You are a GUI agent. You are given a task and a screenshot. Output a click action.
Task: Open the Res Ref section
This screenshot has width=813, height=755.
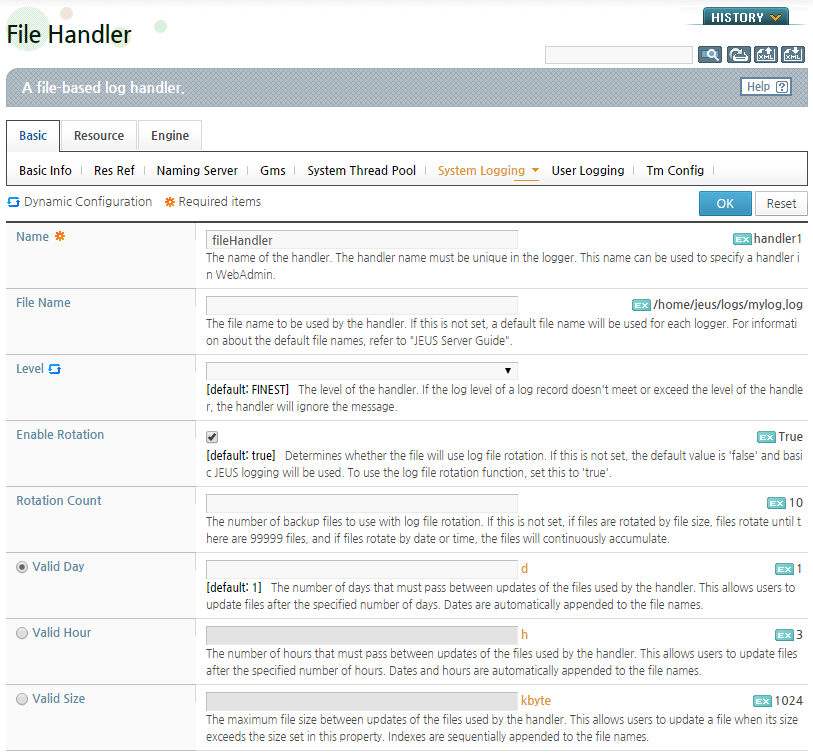(x=114, y=171)
